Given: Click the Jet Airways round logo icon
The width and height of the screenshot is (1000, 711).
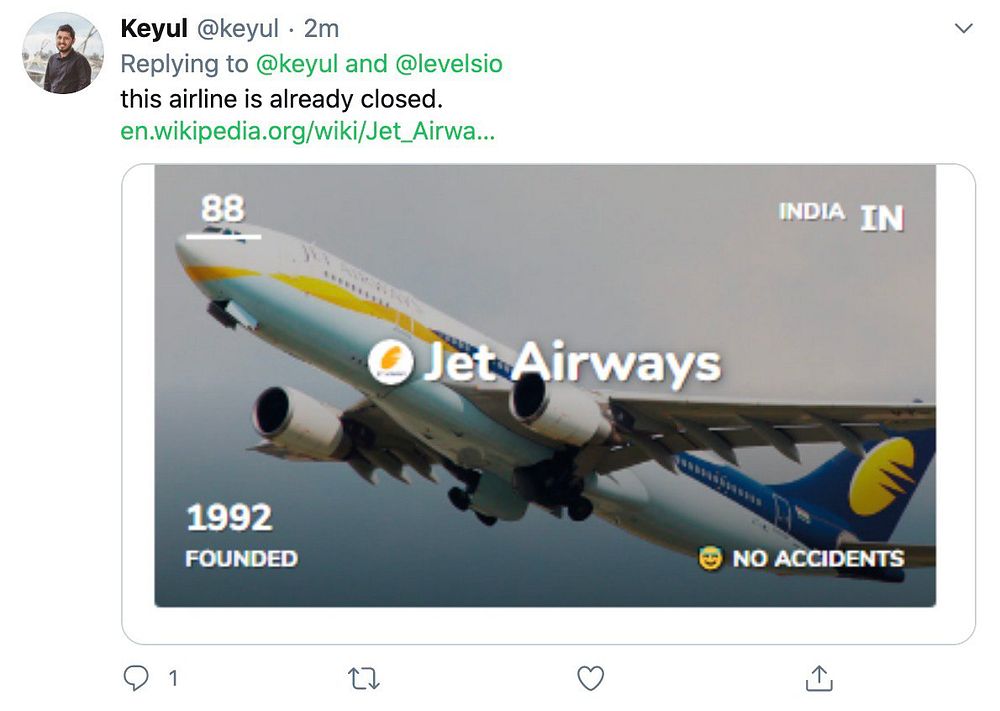Looking at the screenshot, I should click(x=391, y=361).
